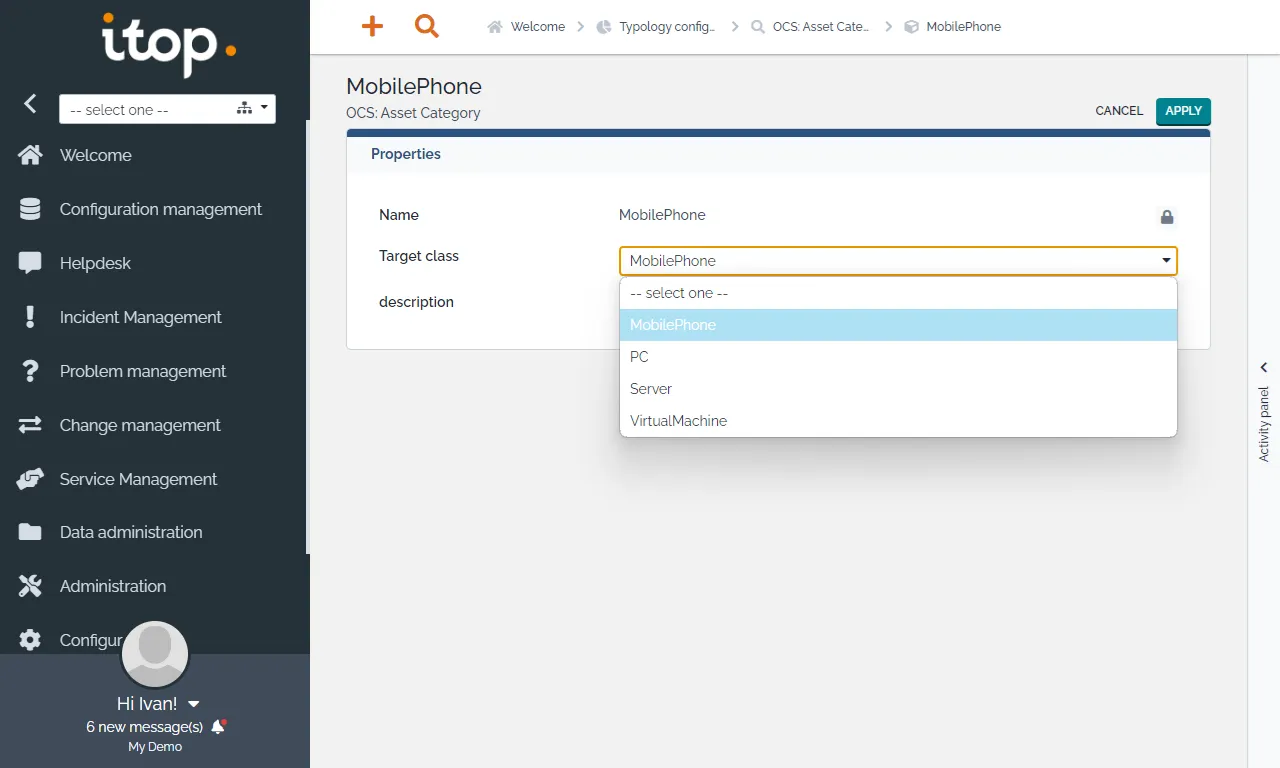The height and width of the screenshot is (768, 1280).
Task: Choose PC in the dropdown list
Action: [x=898, y=357]
